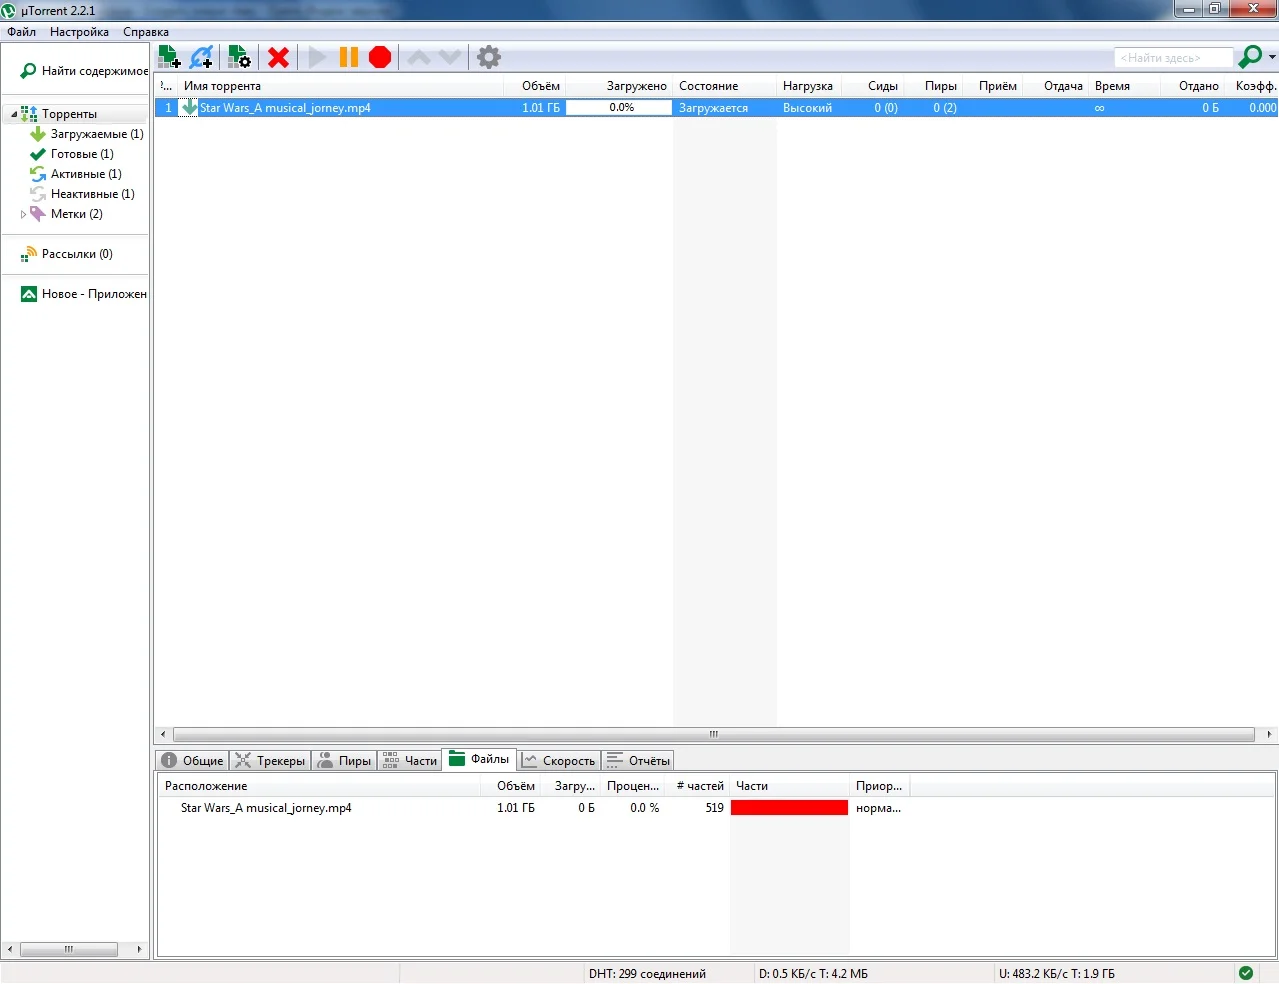This screenshot has width=1279, height=984.
Task: Expand the Метки (2) node
Action: tap(23, 214)
